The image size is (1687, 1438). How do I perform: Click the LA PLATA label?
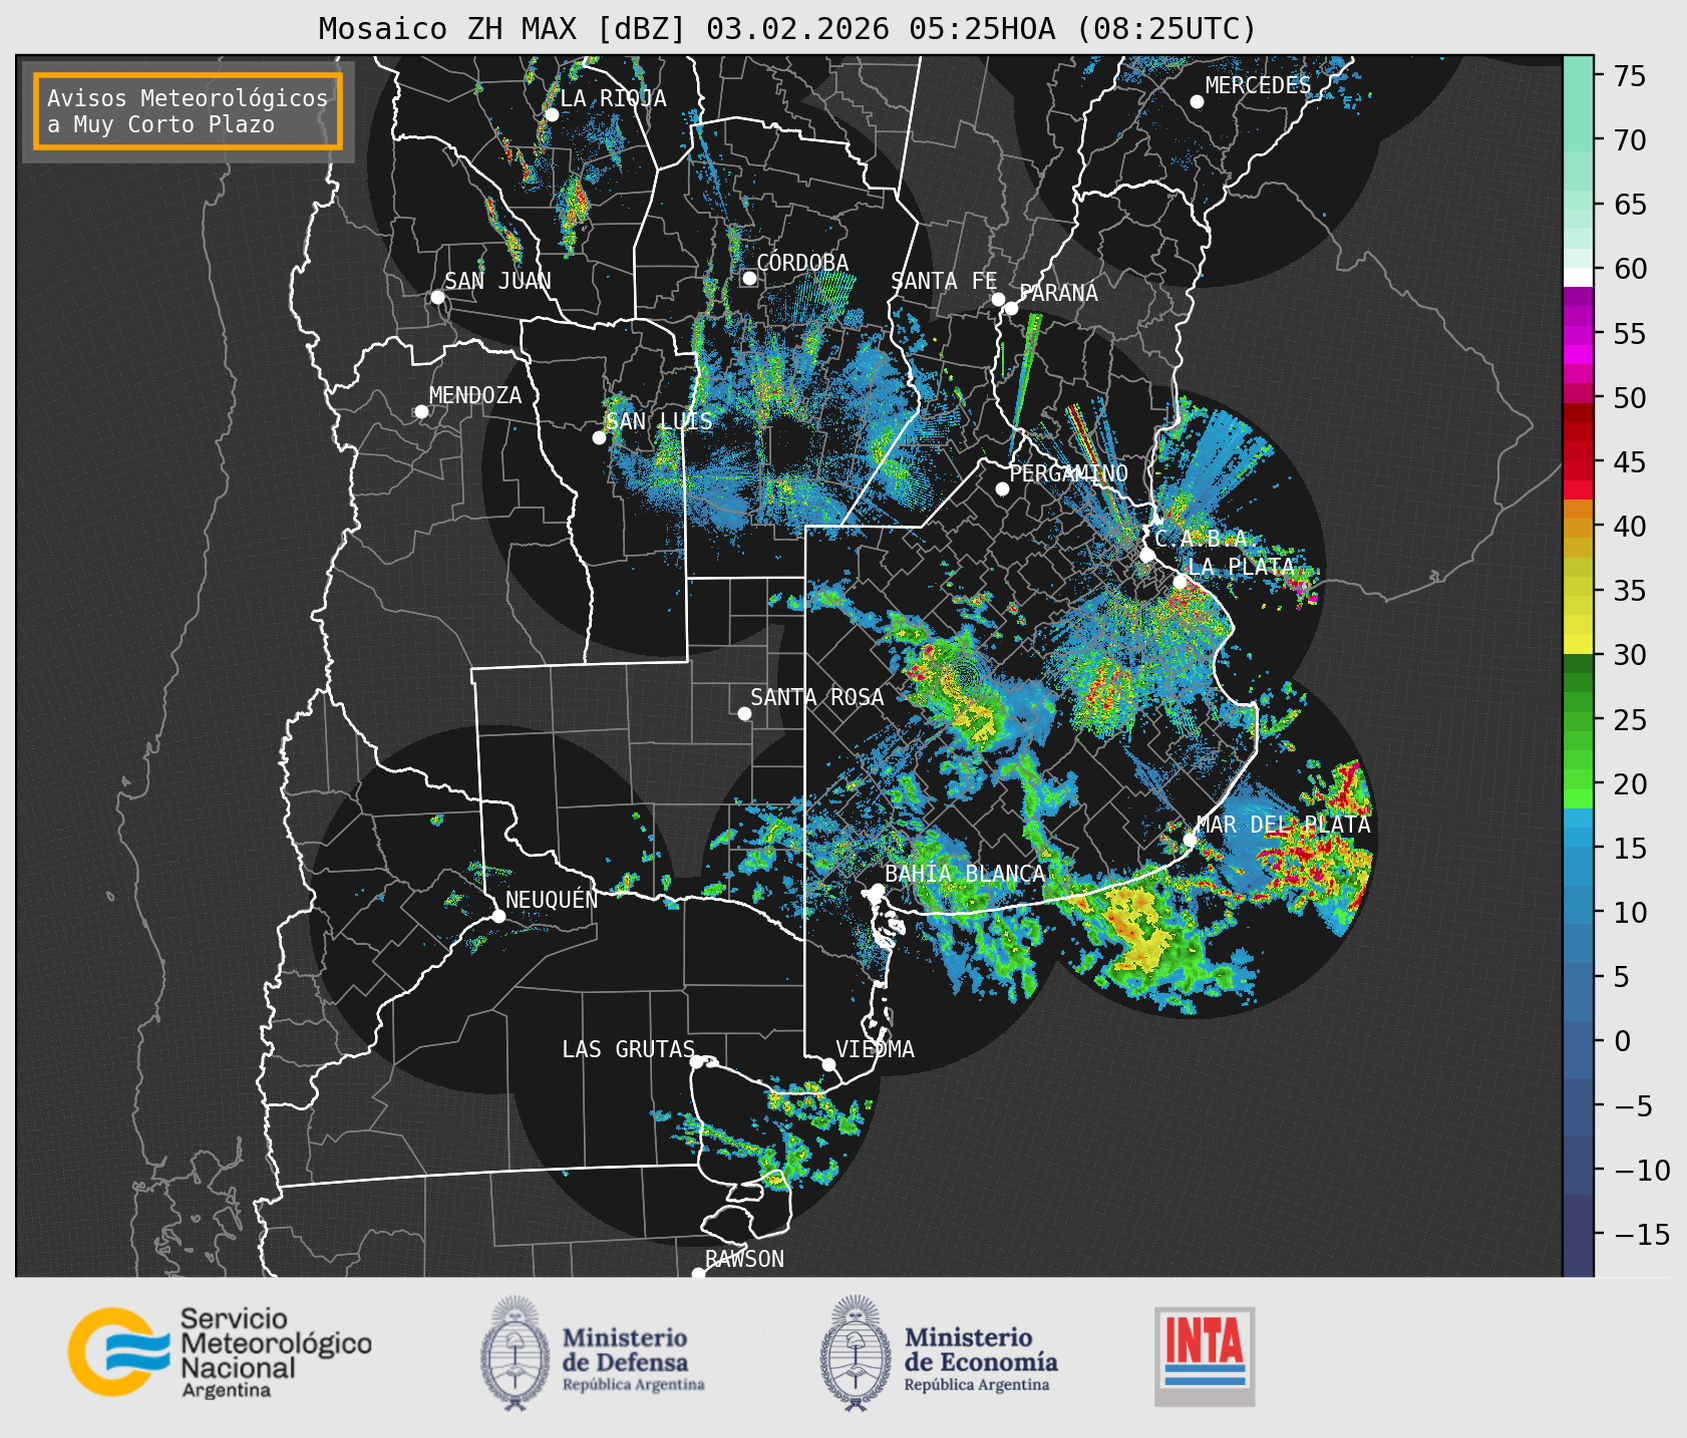coord(1241,567)
